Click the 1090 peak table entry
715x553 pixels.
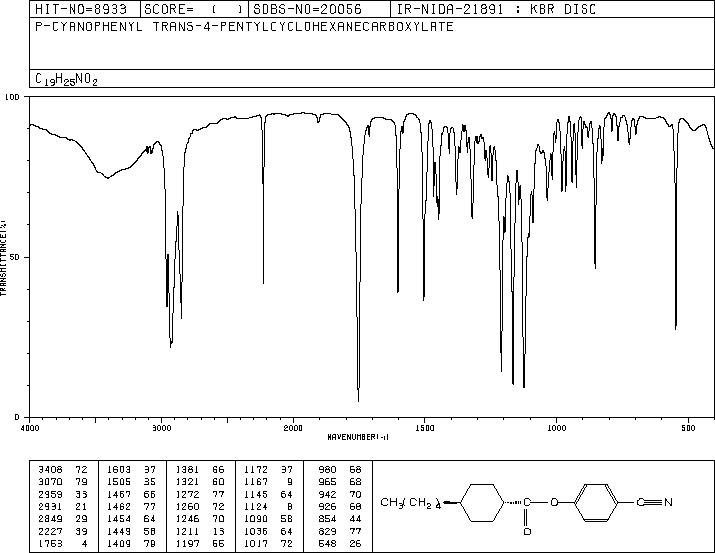269,519
